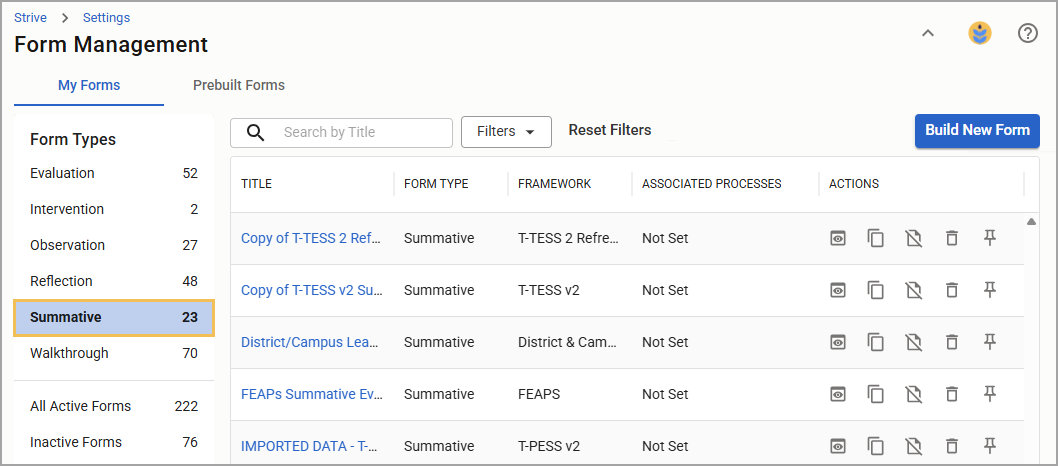This screenshot has height=466, width=1058.
Task: Open the Filters dropdown
Action: point(506,132)
